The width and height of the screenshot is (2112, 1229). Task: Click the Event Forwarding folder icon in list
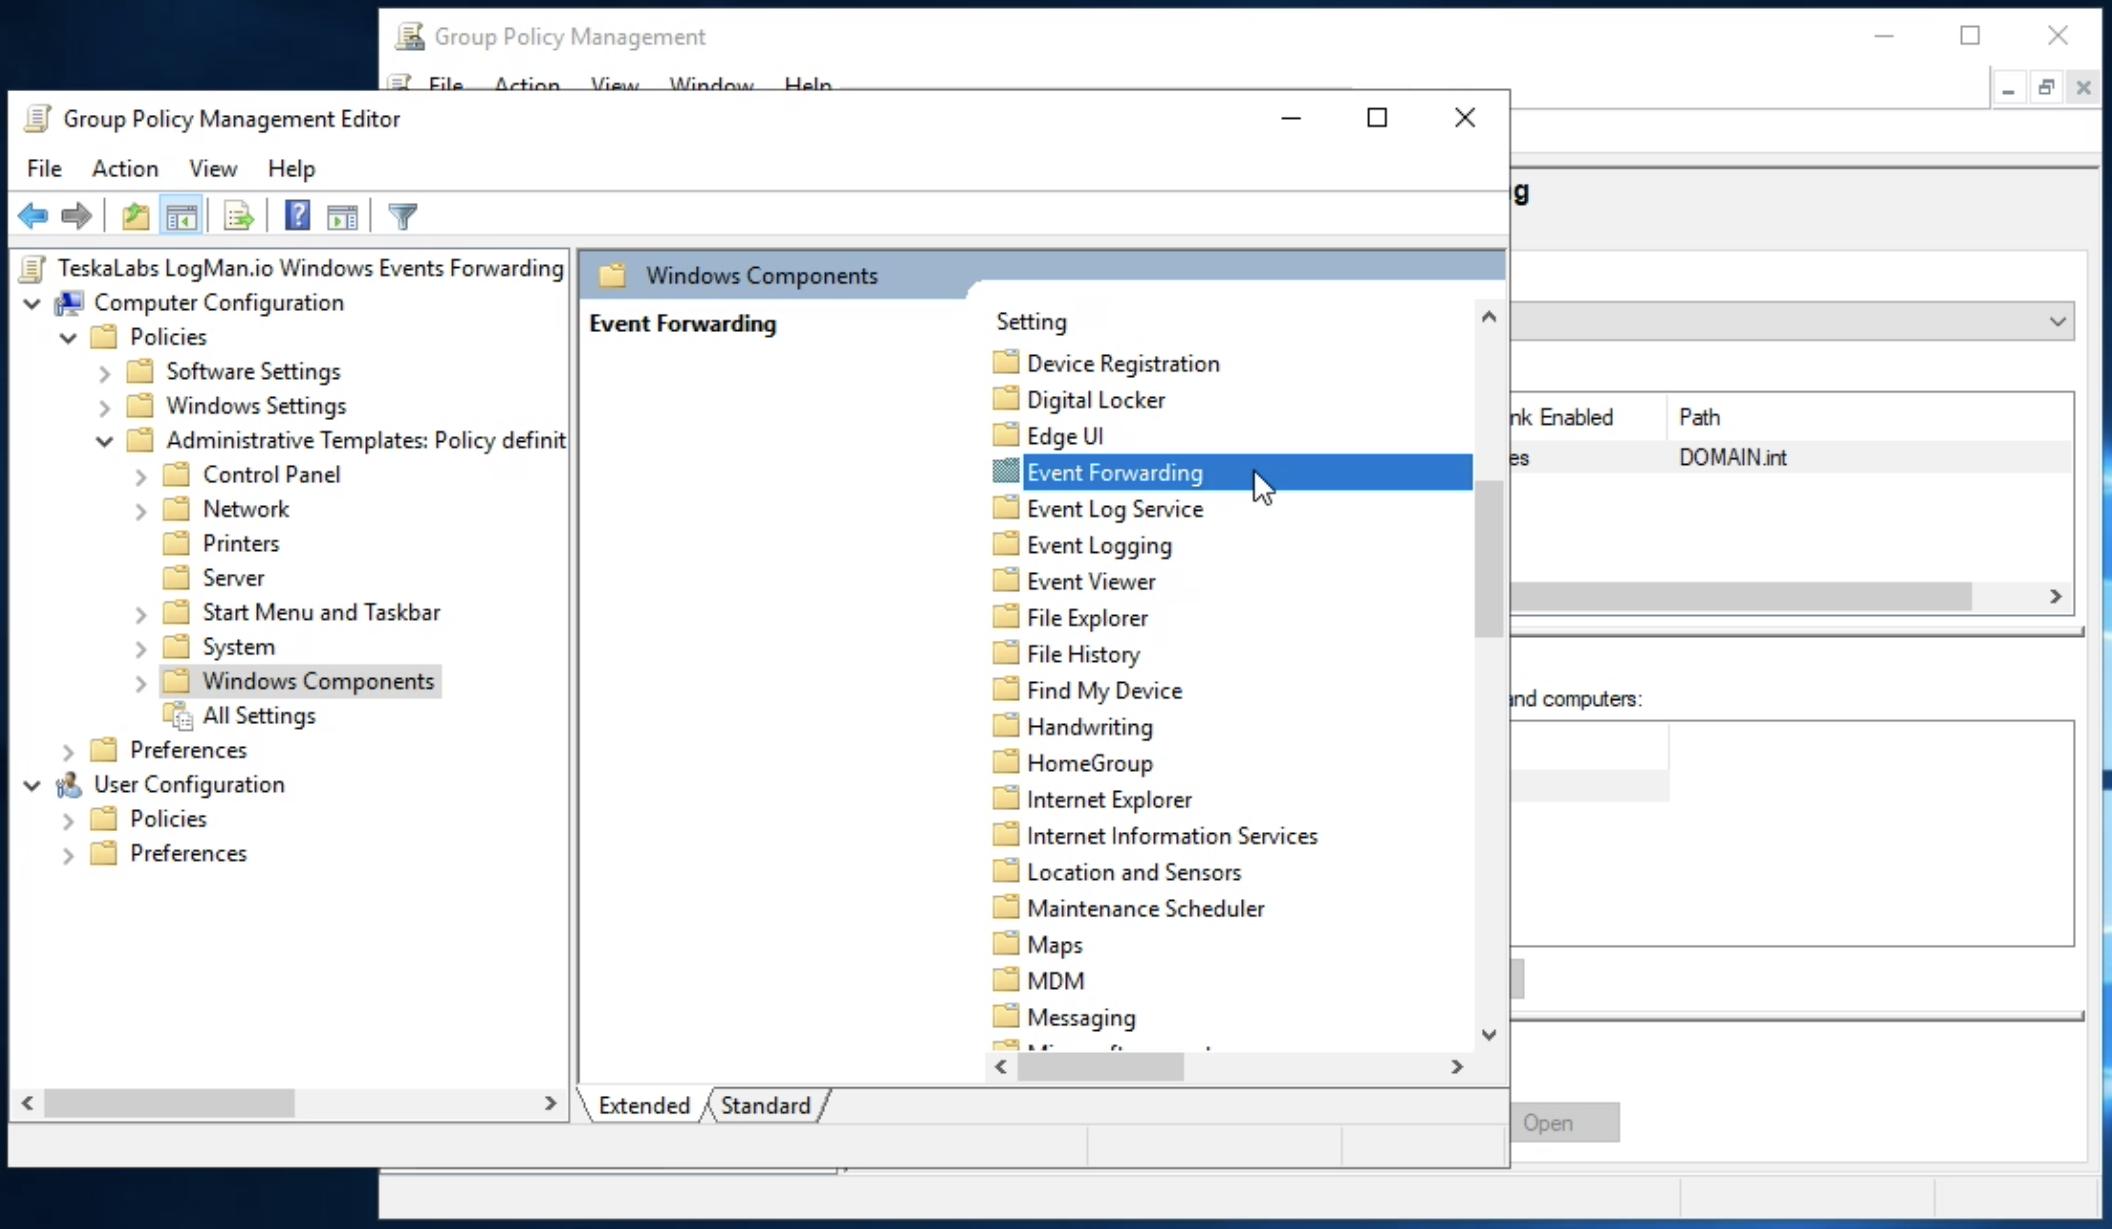pos(1005,471)
